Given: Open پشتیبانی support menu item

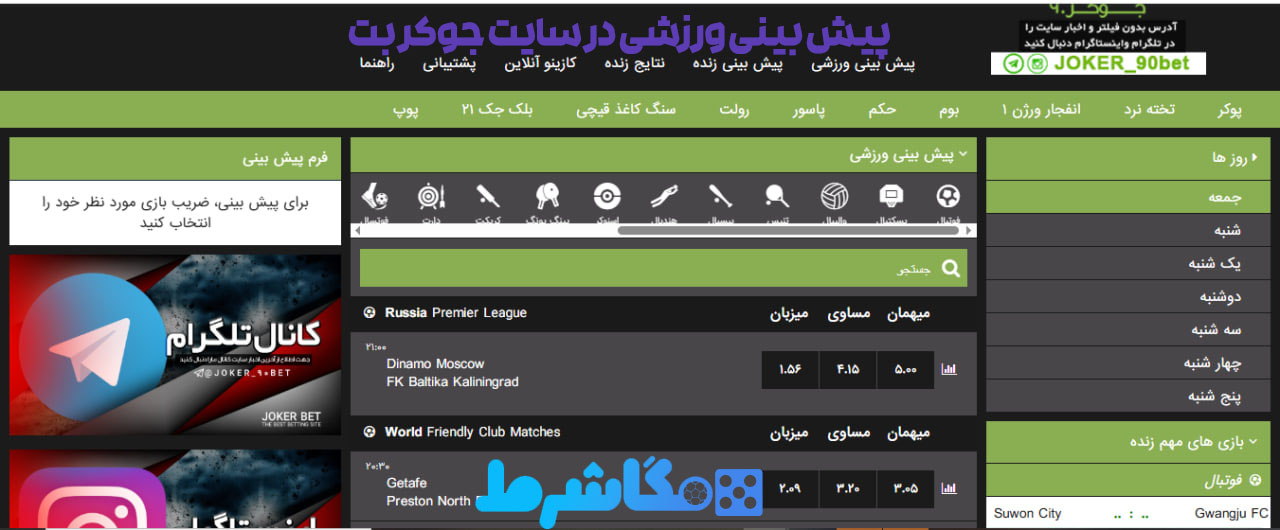Looking at the screenshot, I should (449, 64).
